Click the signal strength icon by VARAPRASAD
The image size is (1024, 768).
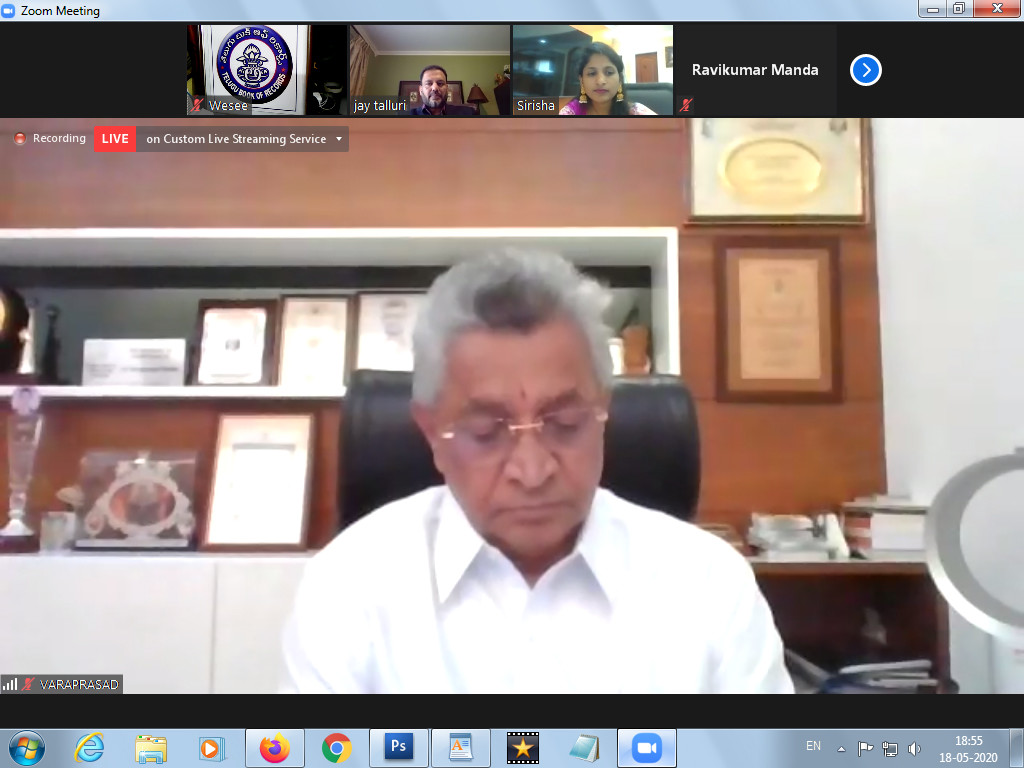coord(11,684)
